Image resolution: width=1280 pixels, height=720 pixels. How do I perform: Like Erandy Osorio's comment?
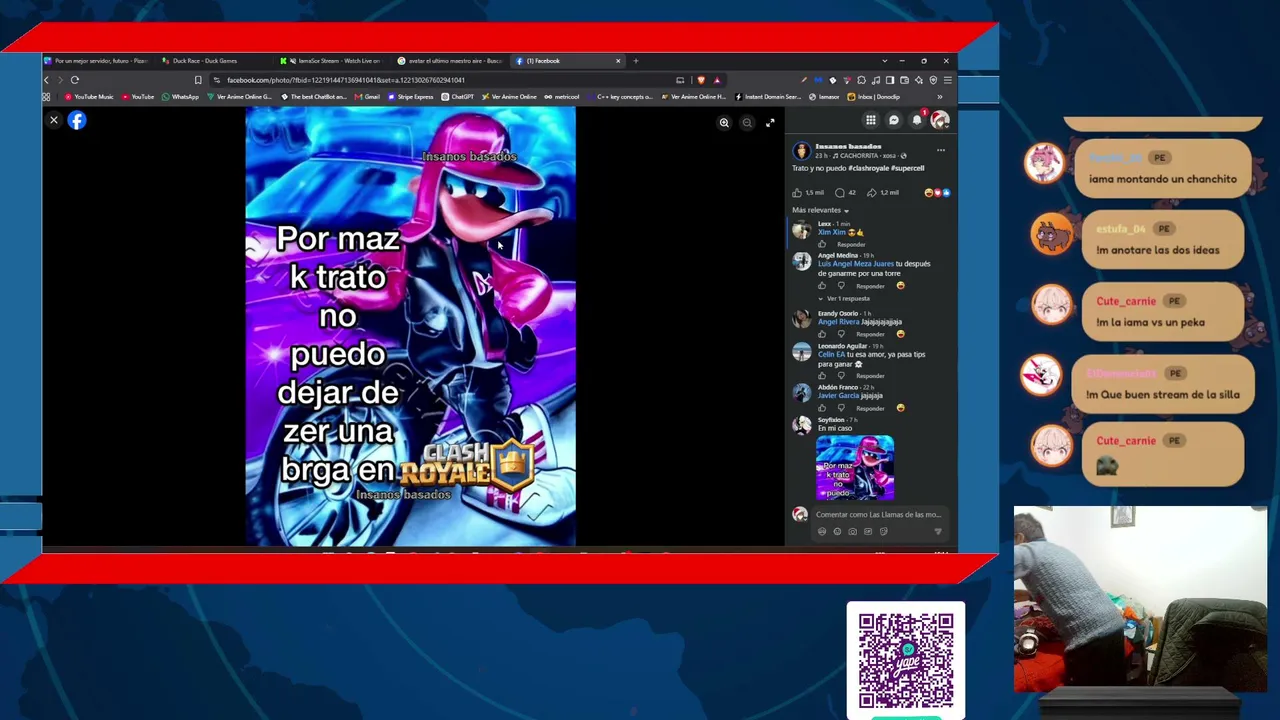click(822, 334)
